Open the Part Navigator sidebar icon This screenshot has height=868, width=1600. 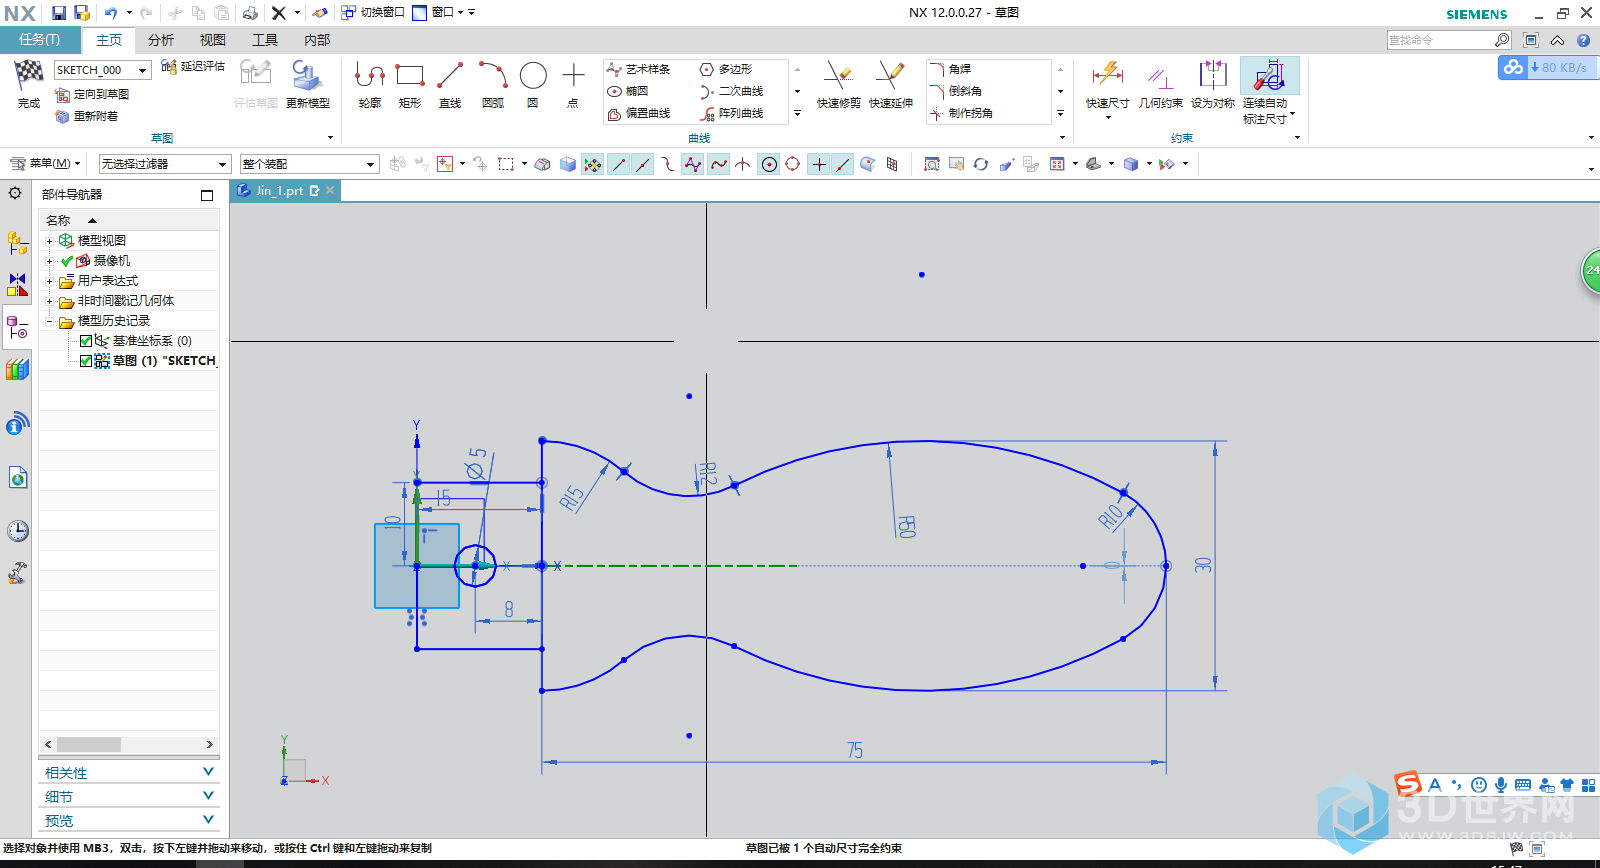click(x=17, y=327)
